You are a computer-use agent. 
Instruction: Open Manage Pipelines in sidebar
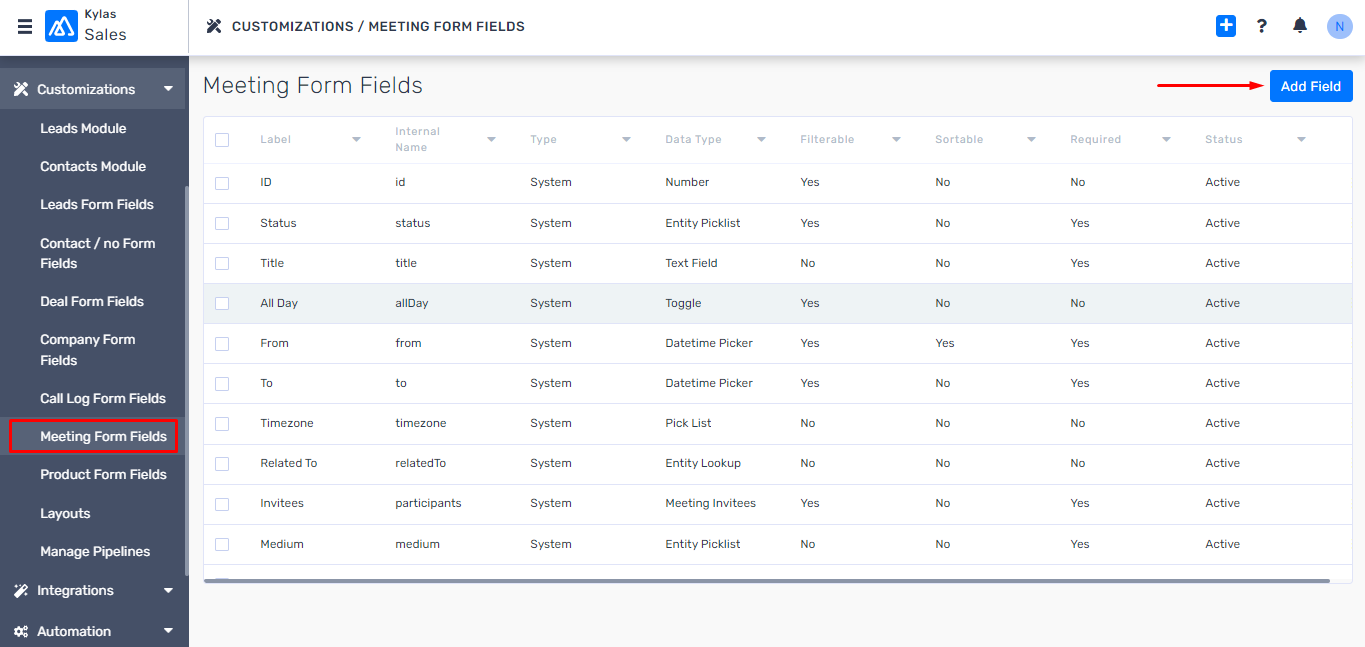tap(95, 551)
